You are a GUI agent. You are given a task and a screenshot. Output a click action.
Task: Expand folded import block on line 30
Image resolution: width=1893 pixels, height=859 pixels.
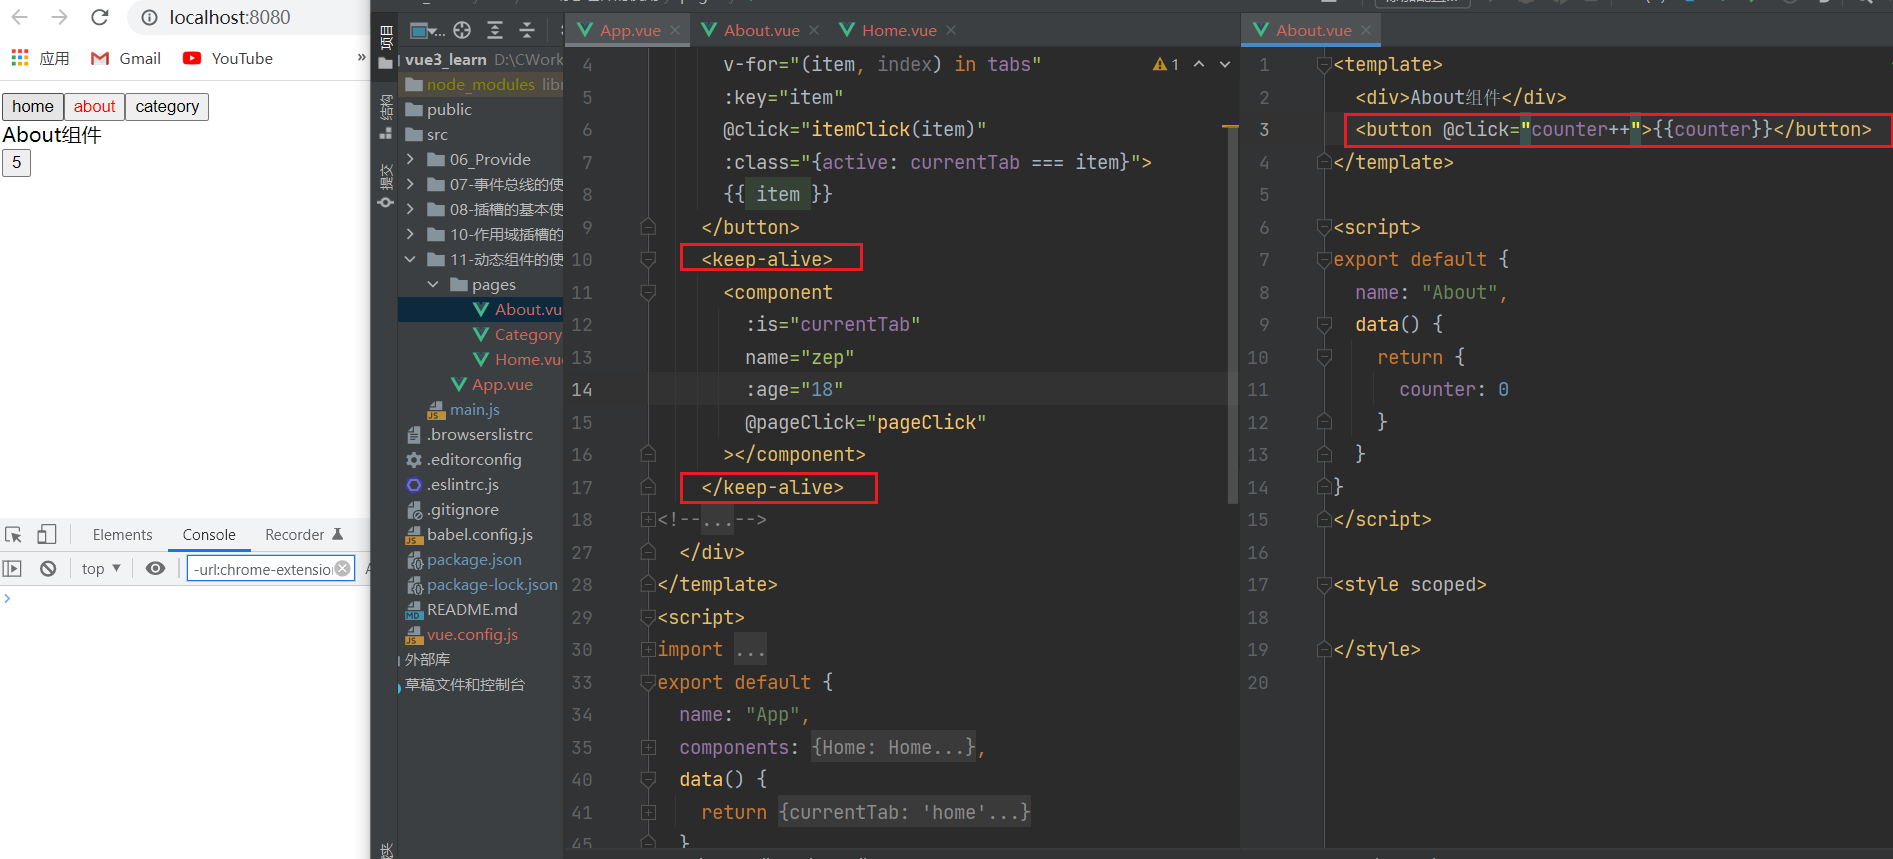point(648,649)
